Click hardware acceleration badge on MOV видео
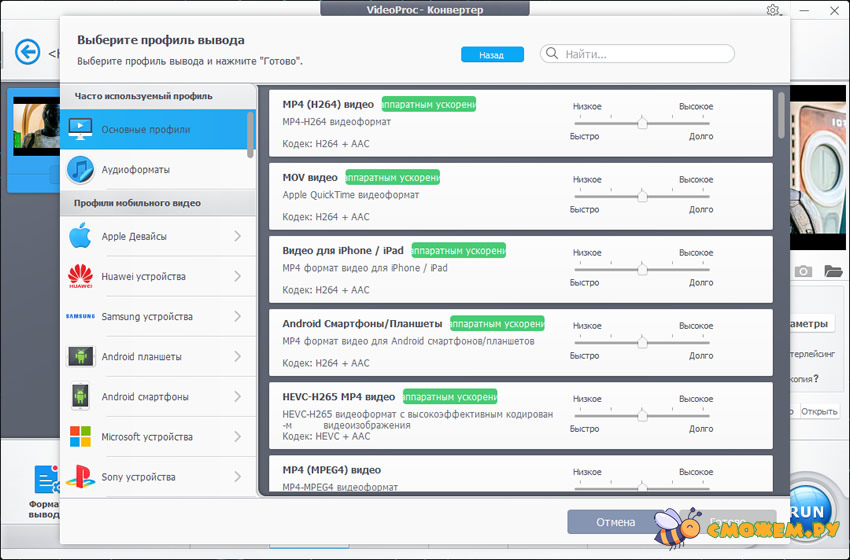Screen dimensions: 850x560 (392, 177)
